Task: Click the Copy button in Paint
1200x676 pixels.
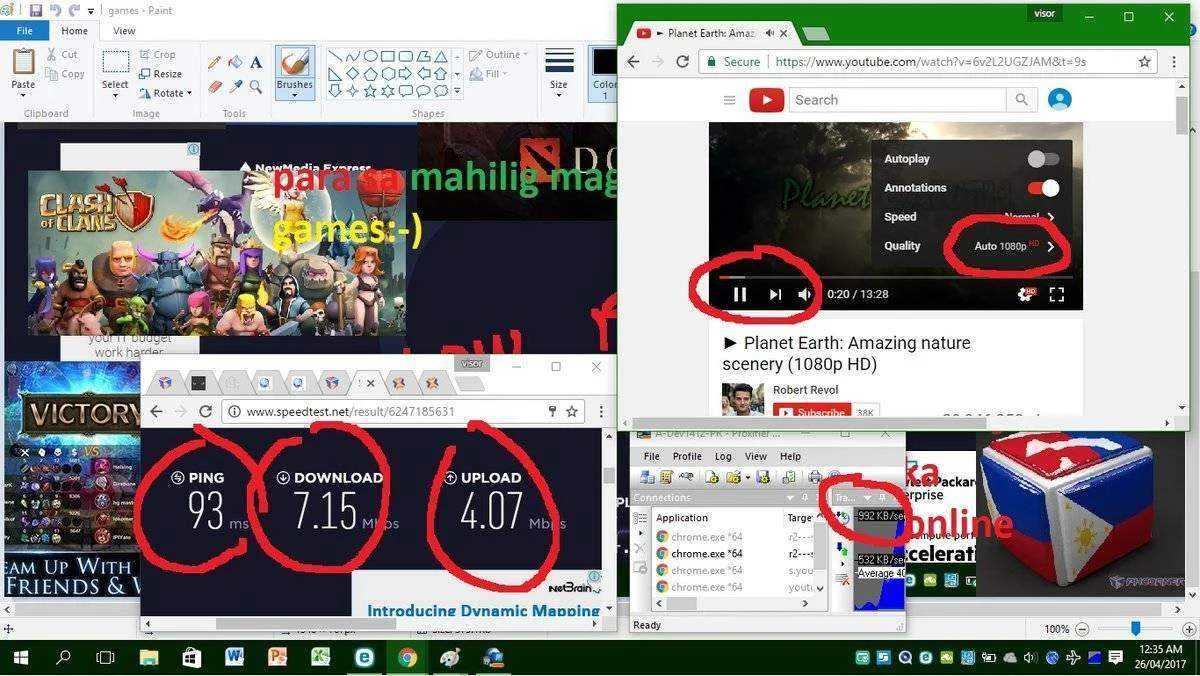Action: coord(65,74)
